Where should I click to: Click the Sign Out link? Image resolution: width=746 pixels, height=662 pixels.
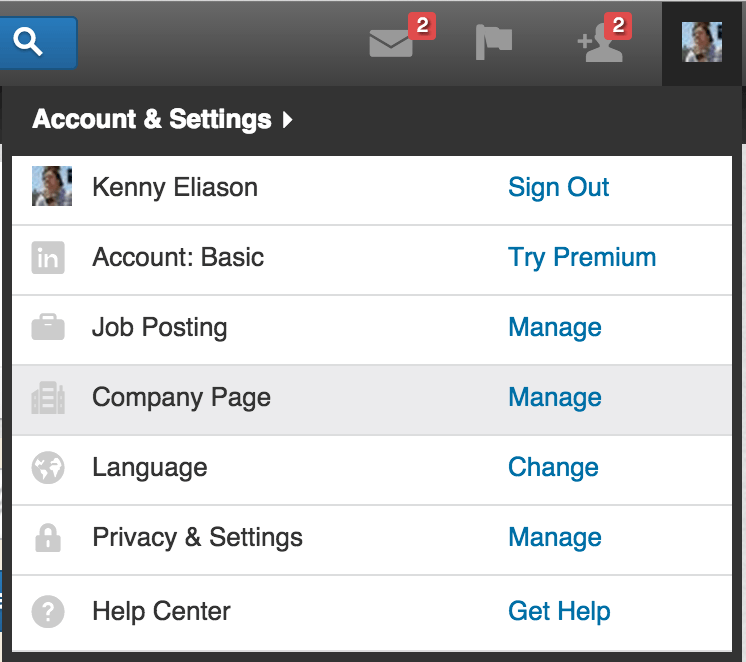(559, 187)
